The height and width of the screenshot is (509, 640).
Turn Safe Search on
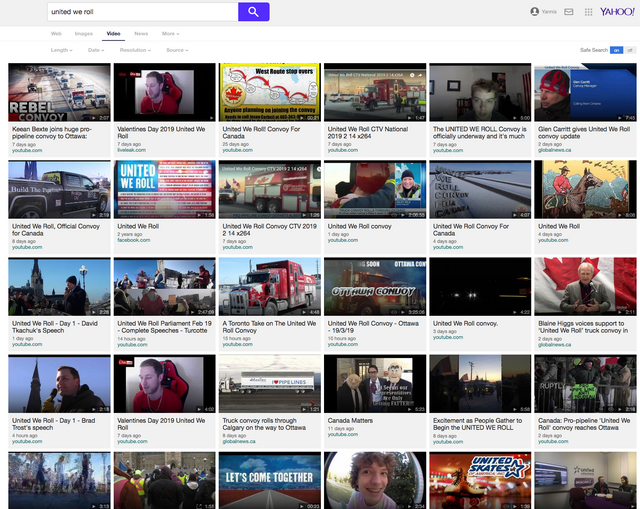click(616, 50)
